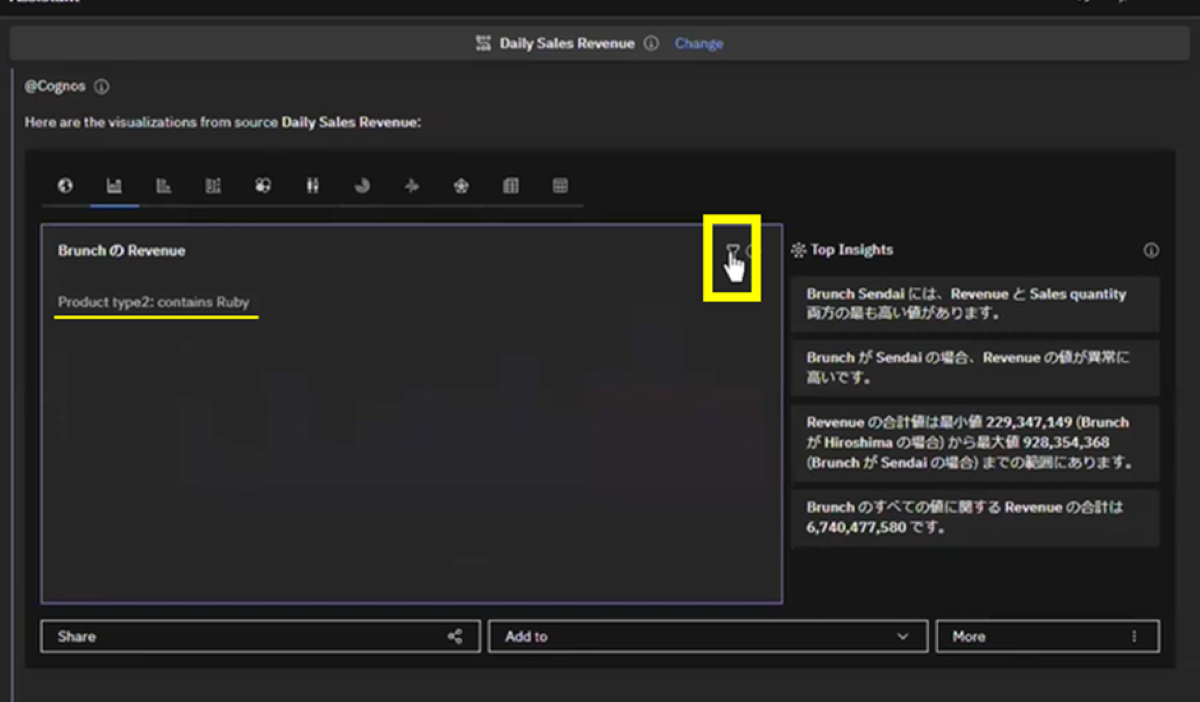
Task: Switch to the horizontal bar chart tab
Action: pos(164,186)
